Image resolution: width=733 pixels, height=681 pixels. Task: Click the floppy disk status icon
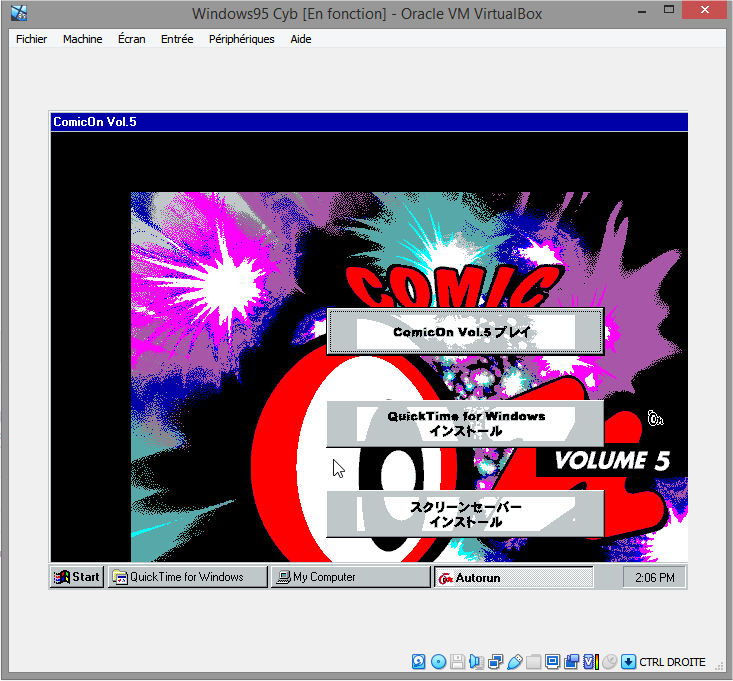click(457, 662)
